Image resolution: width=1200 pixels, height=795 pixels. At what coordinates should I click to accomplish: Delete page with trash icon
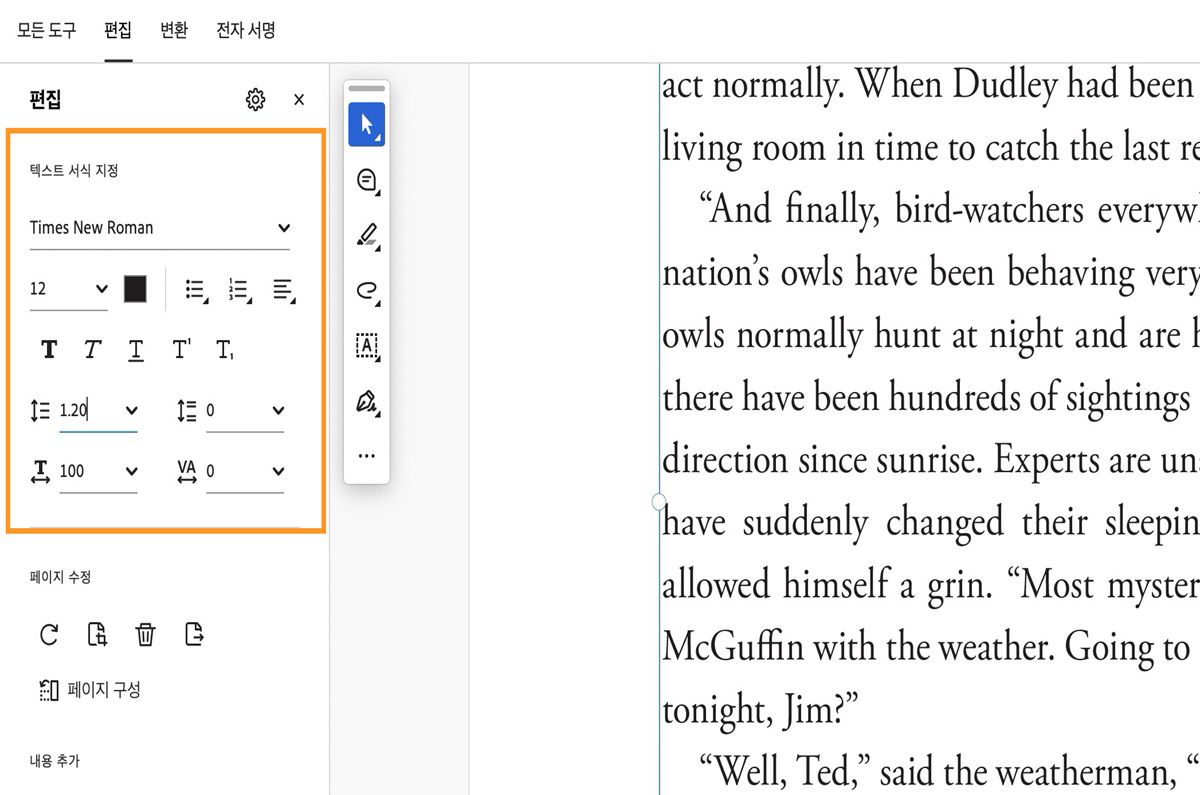tap(146, 634)
